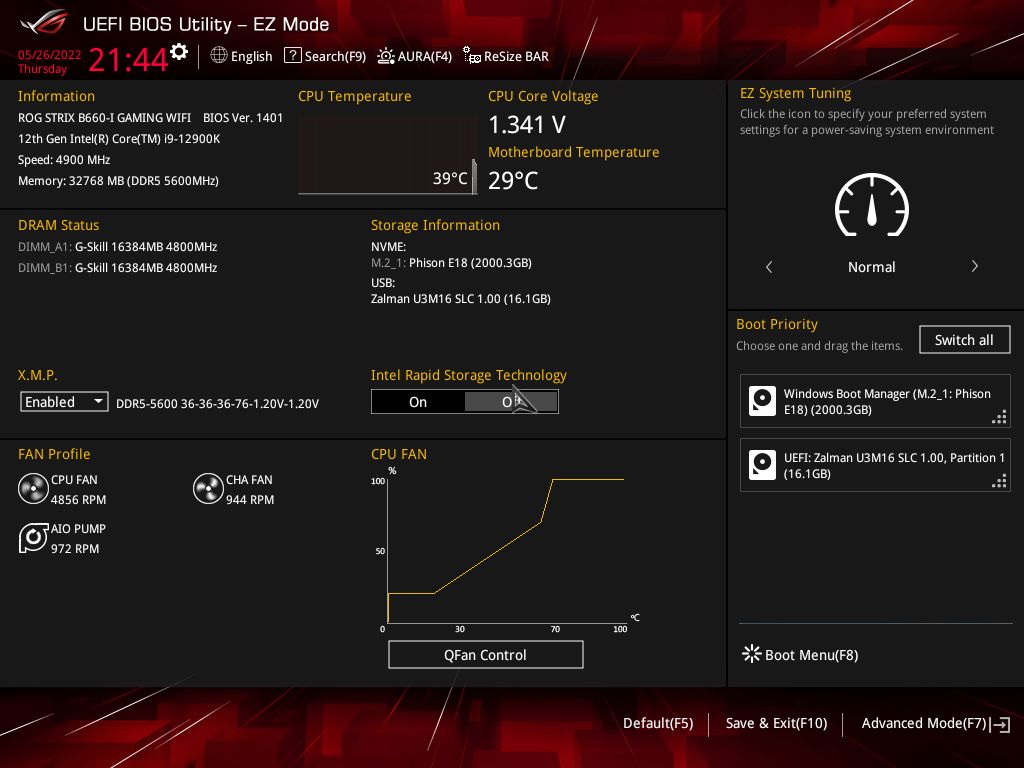Click Windows Boot Manager disk icon
Image resolution: width=1024 pixels, height=768 pixels.
(x=762, y=401)
